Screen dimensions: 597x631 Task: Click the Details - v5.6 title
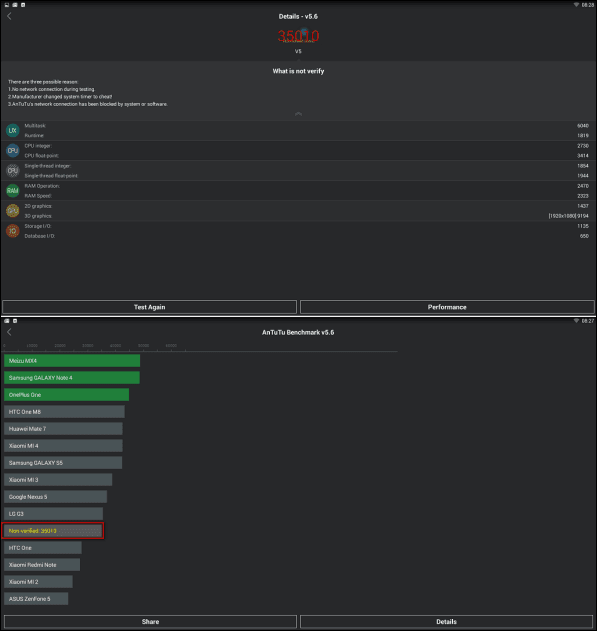coord(298,16)
